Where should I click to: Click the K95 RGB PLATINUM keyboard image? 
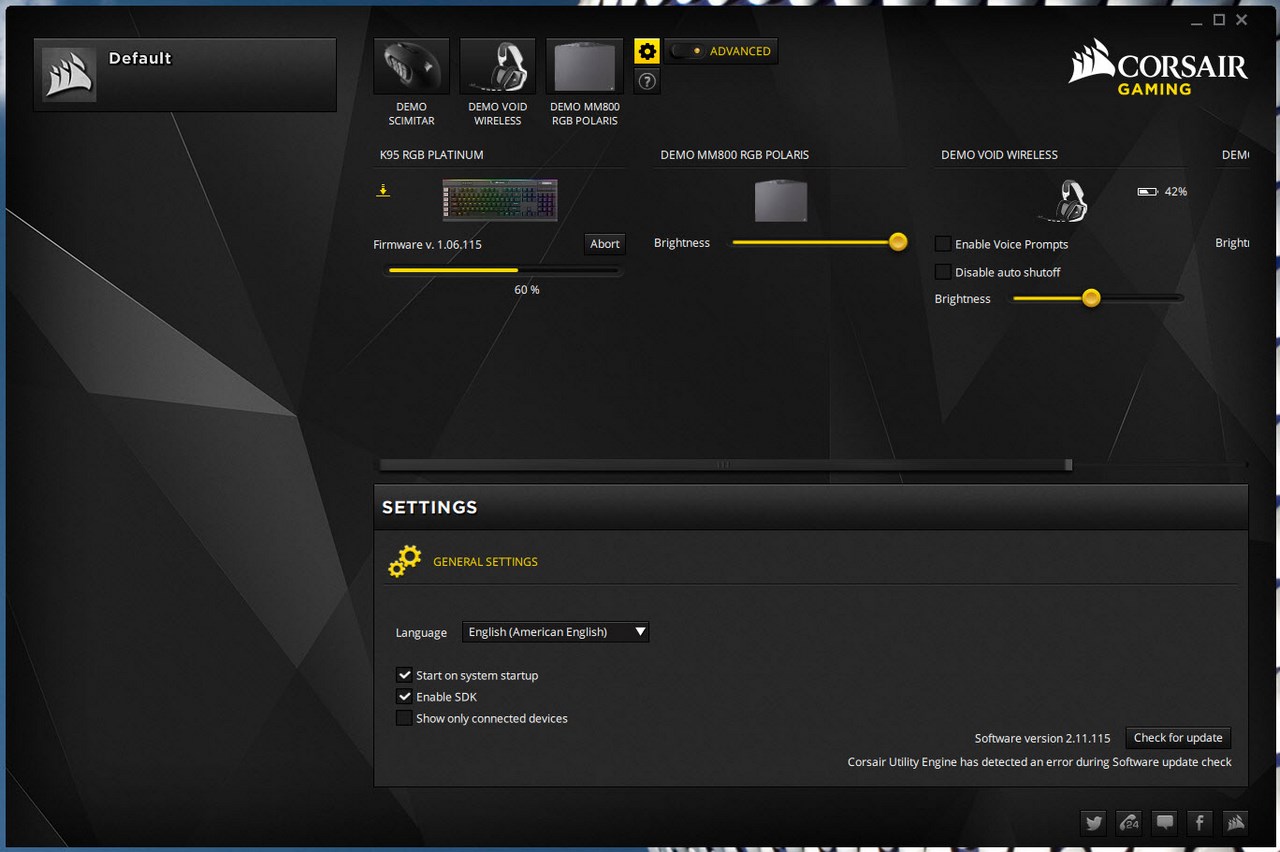(x=500, y=200)
